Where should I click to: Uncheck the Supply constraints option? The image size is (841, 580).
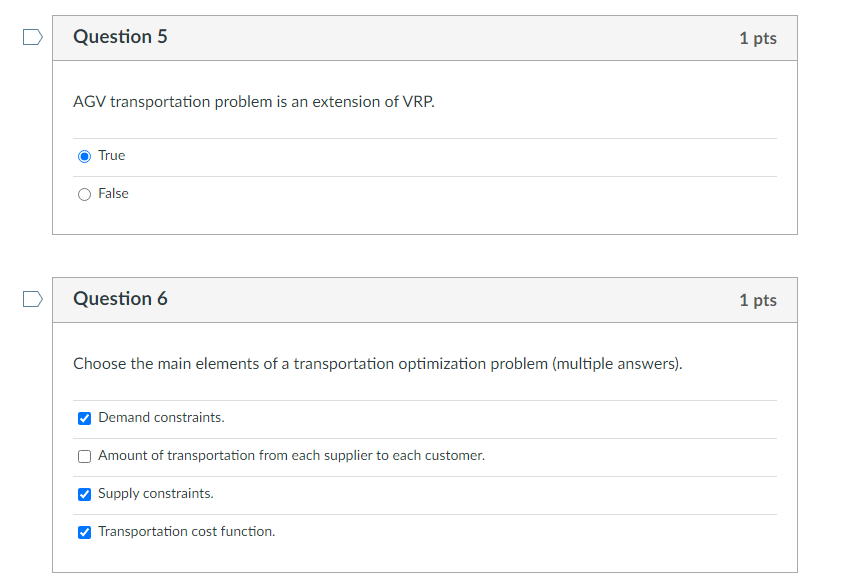[x=84, y=494]
